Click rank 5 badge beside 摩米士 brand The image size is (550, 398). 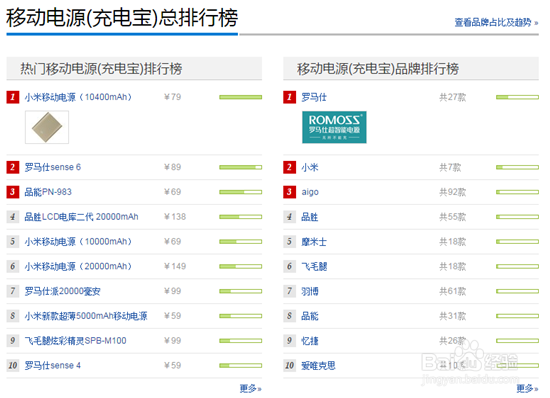289,242
